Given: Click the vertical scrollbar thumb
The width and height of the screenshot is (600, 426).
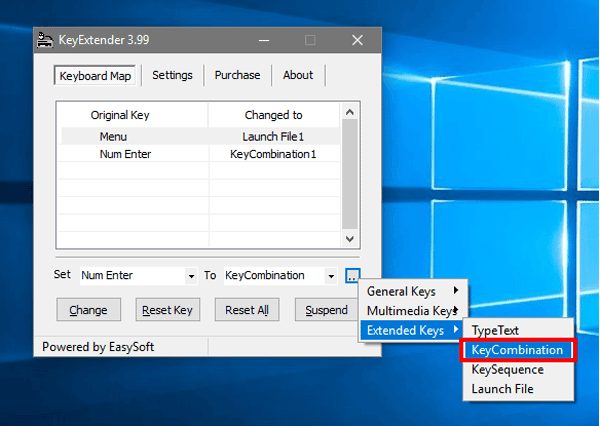Looking at the screenshot, I should 349,174.
